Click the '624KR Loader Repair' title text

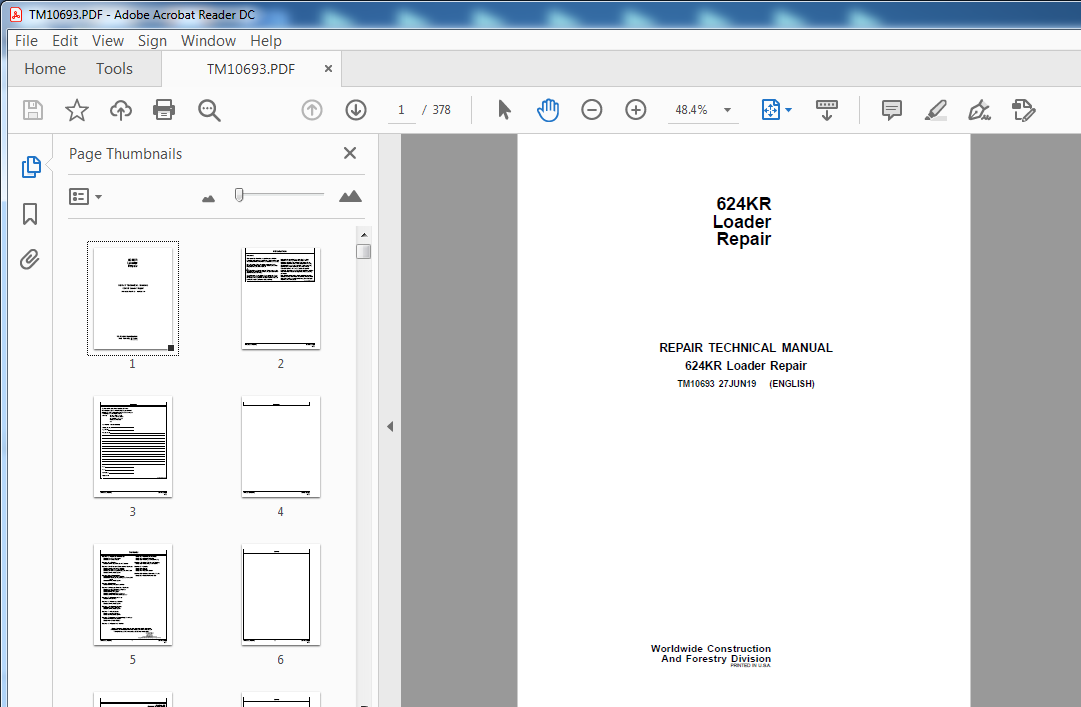pos(742,221)
